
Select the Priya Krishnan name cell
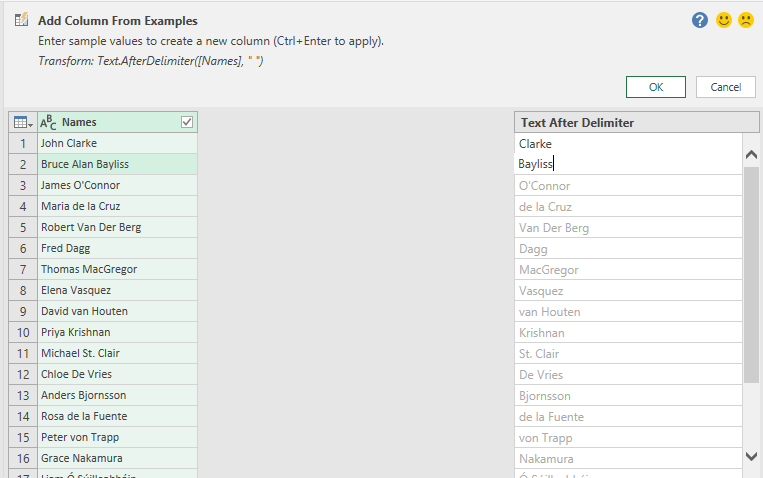[x=117, y=332]
